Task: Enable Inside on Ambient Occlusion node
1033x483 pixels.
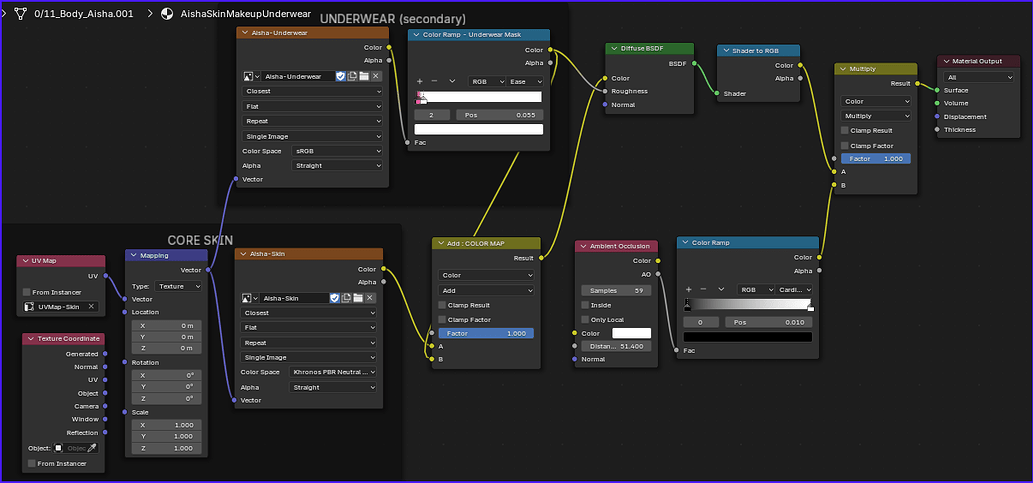Action: (585, 305)
